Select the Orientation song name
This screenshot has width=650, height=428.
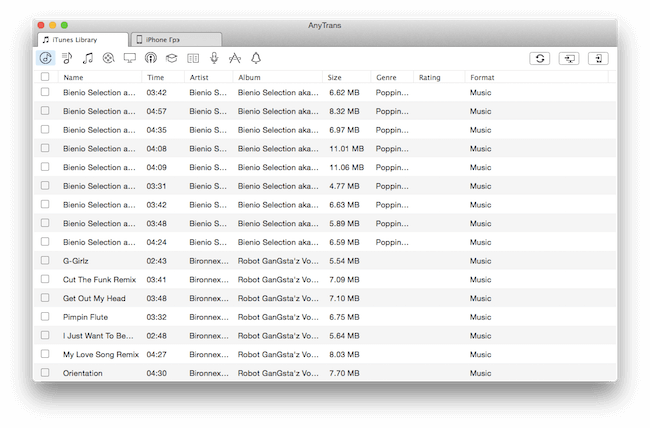click(x=82, y=373)
